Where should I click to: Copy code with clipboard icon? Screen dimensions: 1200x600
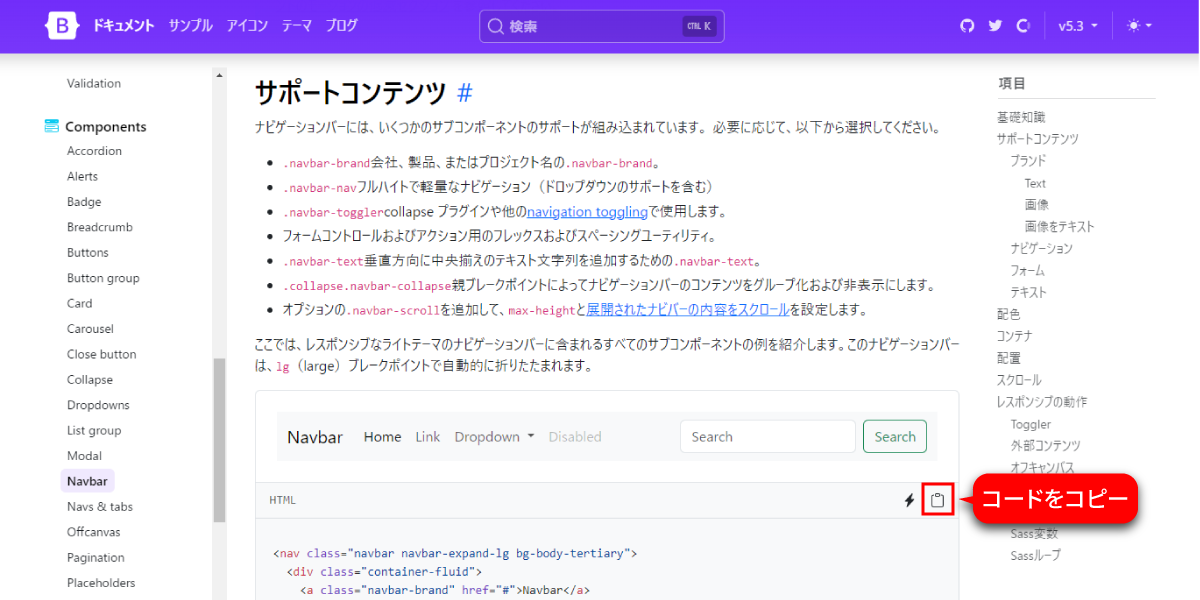pos(937,500)
